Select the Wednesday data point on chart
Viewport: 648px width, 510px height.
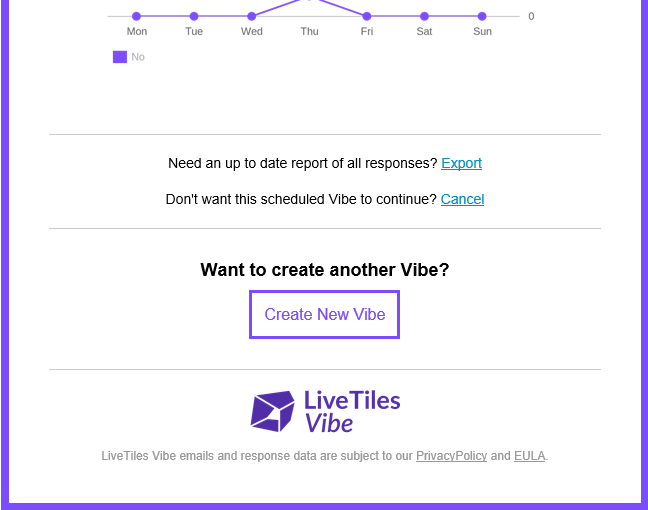[x=251, y=16]
